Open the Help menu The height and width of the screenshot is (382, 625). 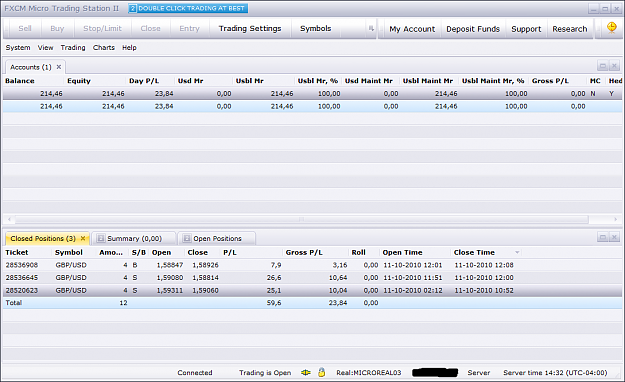pos(129,47)
